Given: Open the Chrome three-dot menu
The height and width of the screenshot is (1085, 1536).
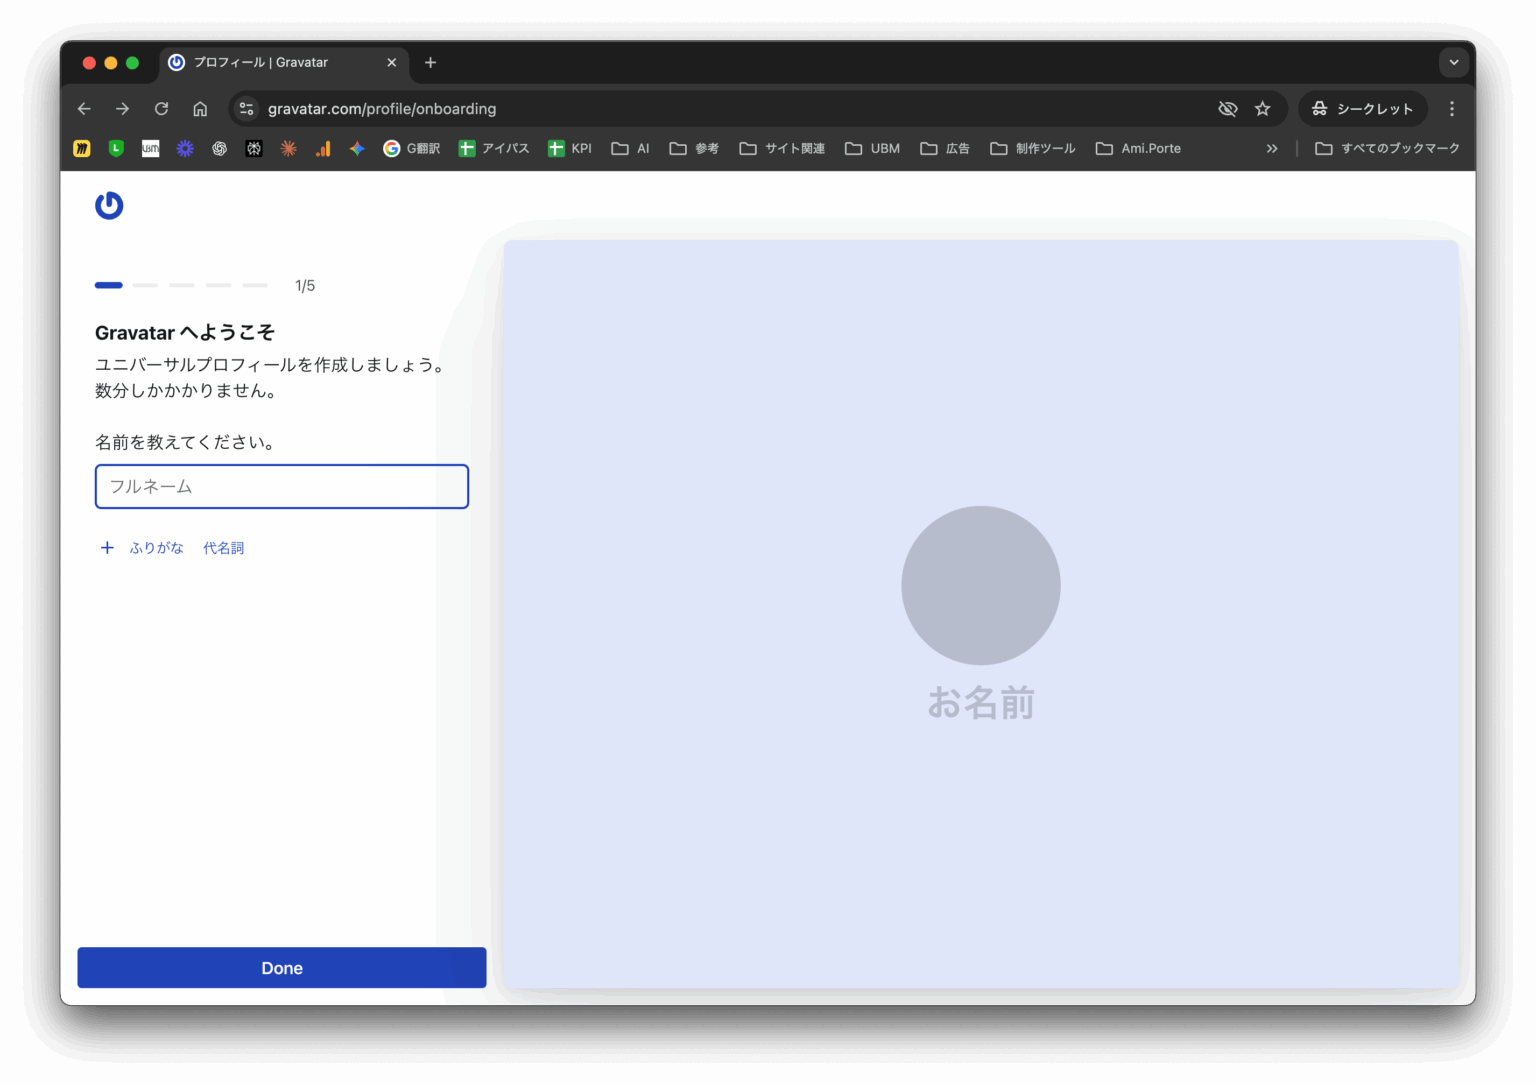Looking at the screenshot, I should point(1452,109).
